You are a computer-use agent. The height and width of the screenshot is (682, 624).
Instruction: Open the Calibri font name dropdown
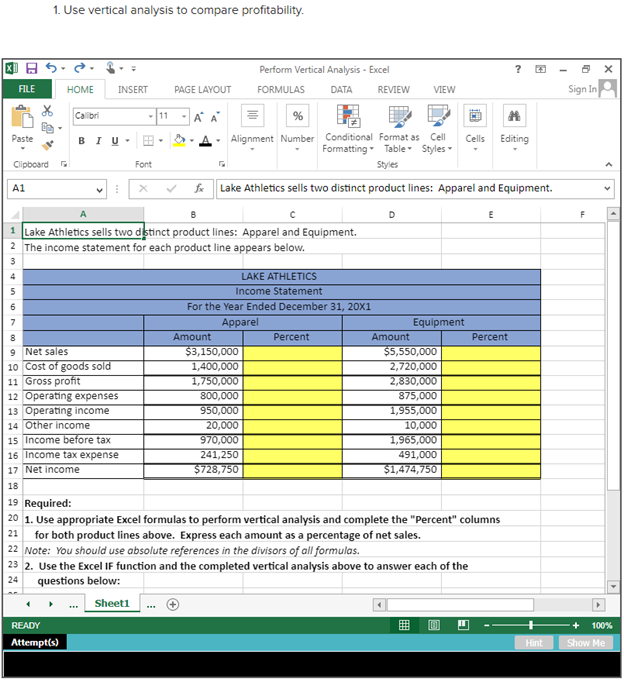[x=152, y=116]
